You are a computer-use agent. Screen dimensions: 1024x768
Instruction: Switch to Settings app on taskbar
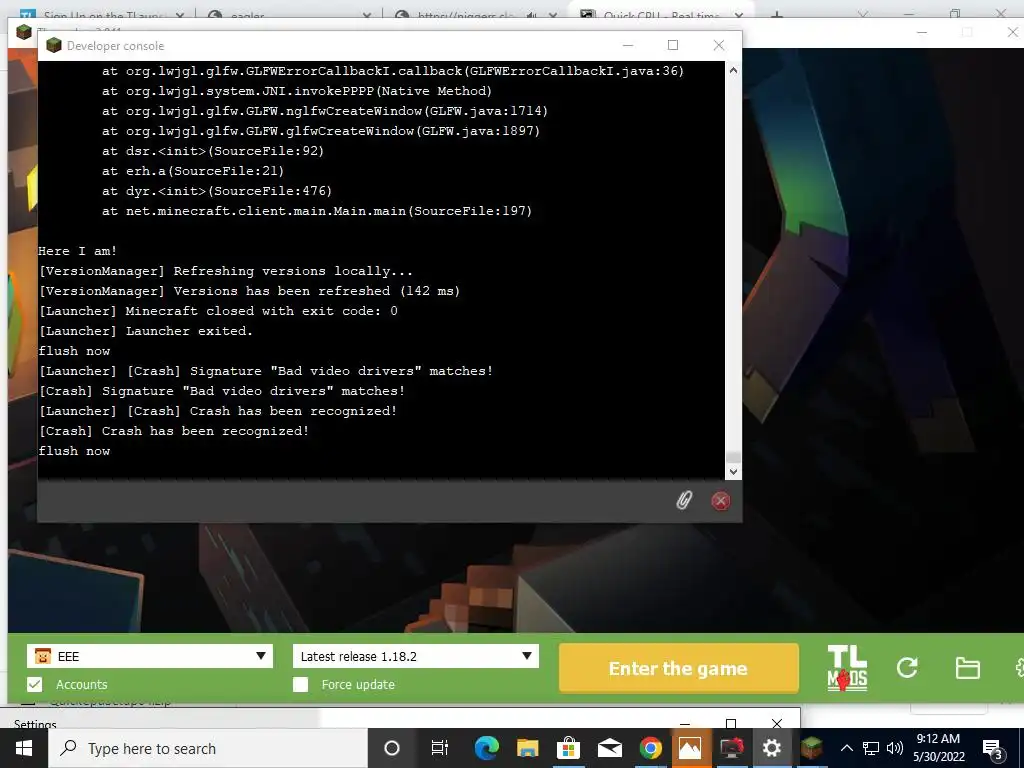[x=772, y=748]
